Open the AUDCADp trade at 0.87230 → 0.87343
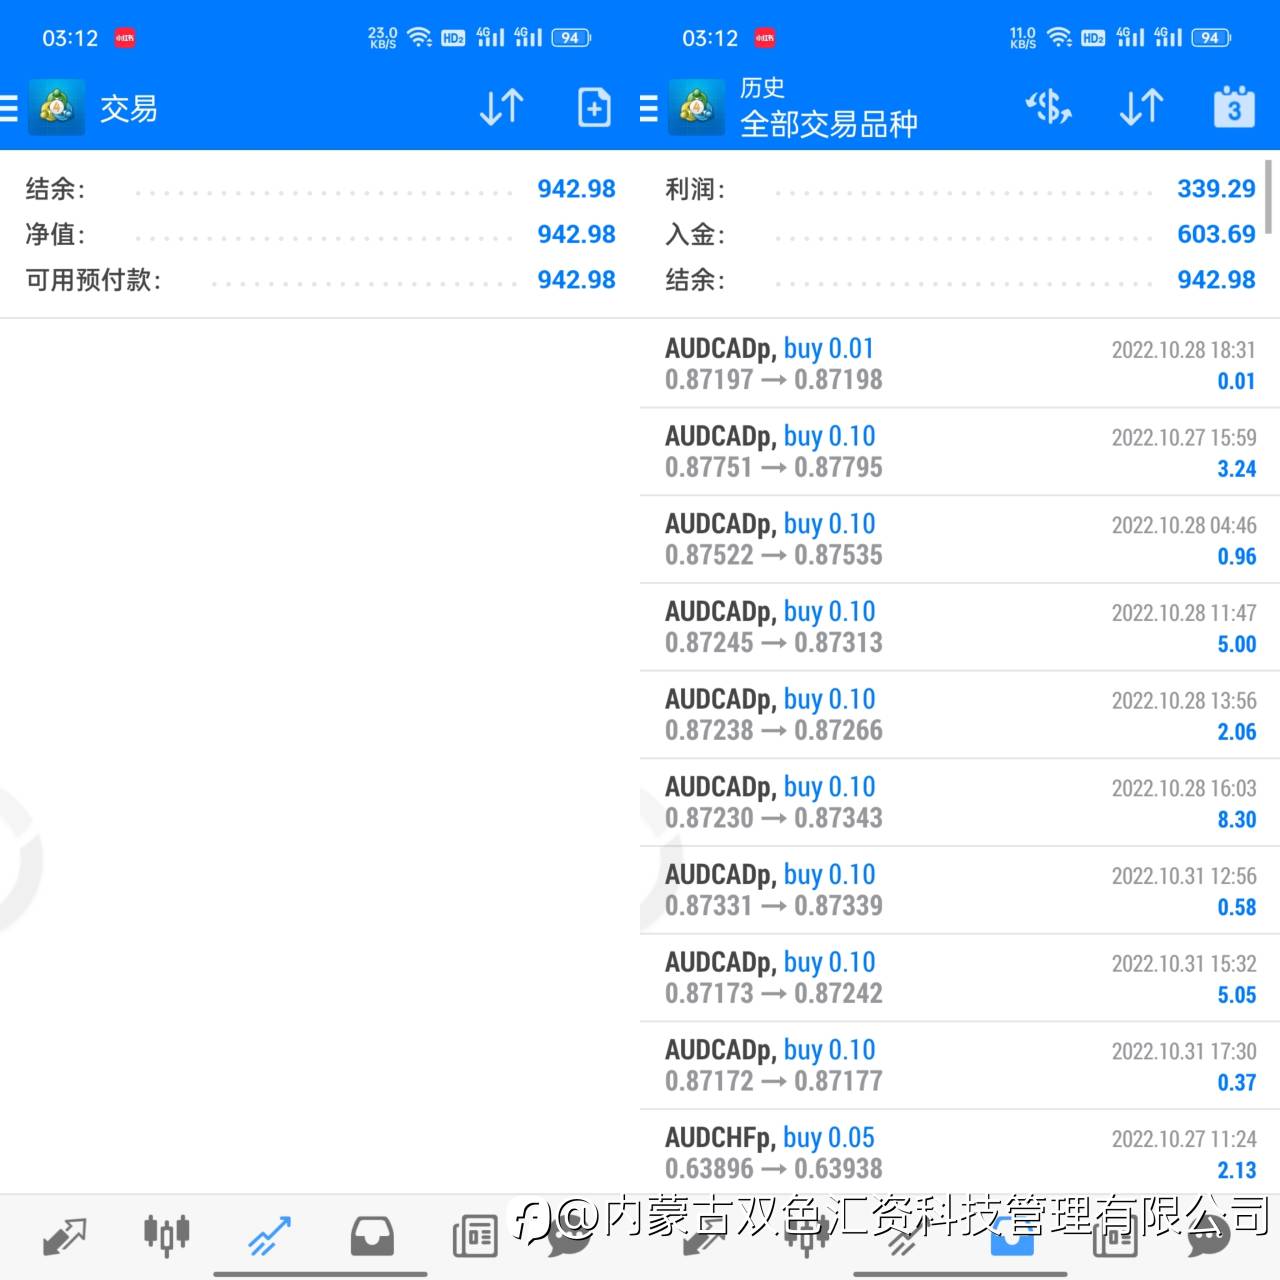Viewport: 1280px width, 1280px height. coord(960,803)
